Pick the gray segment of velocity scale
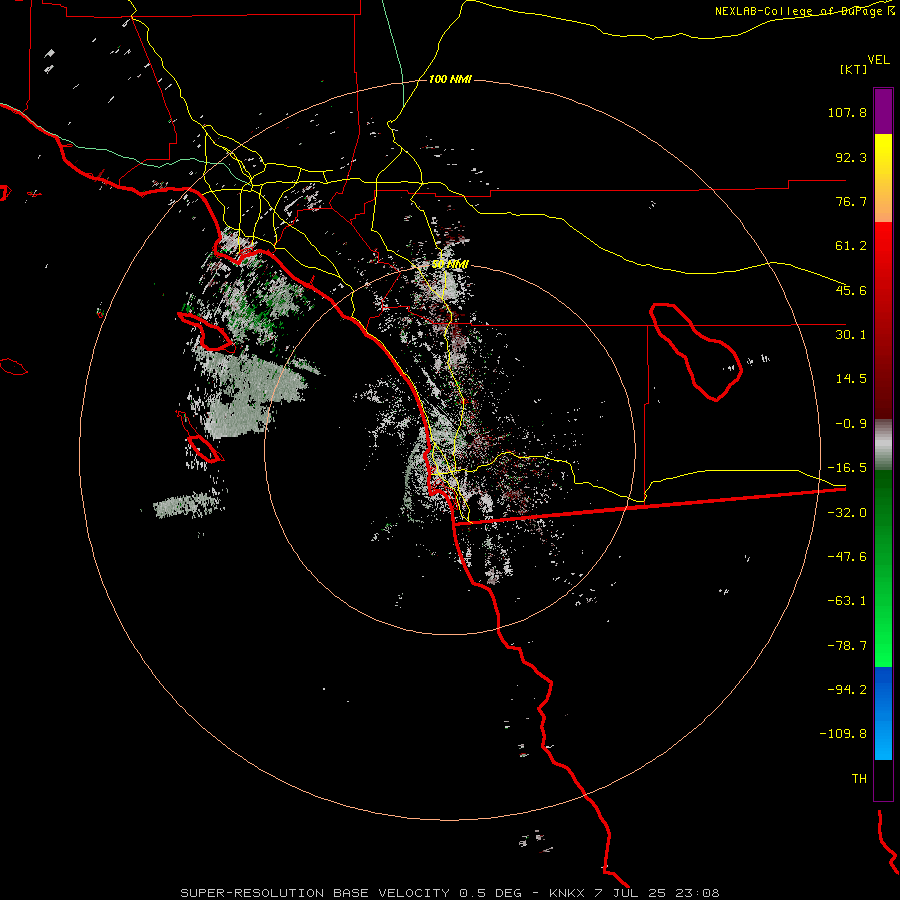The image size is (900, 900). (x=883, y=444)
